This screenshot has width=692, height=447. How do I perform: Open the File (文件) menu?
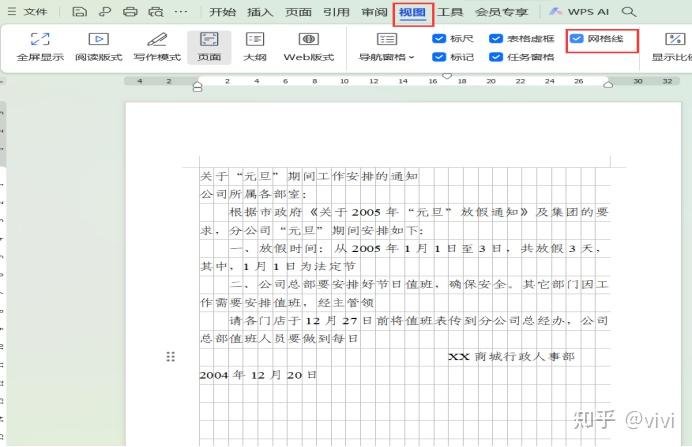pos(35,12)
